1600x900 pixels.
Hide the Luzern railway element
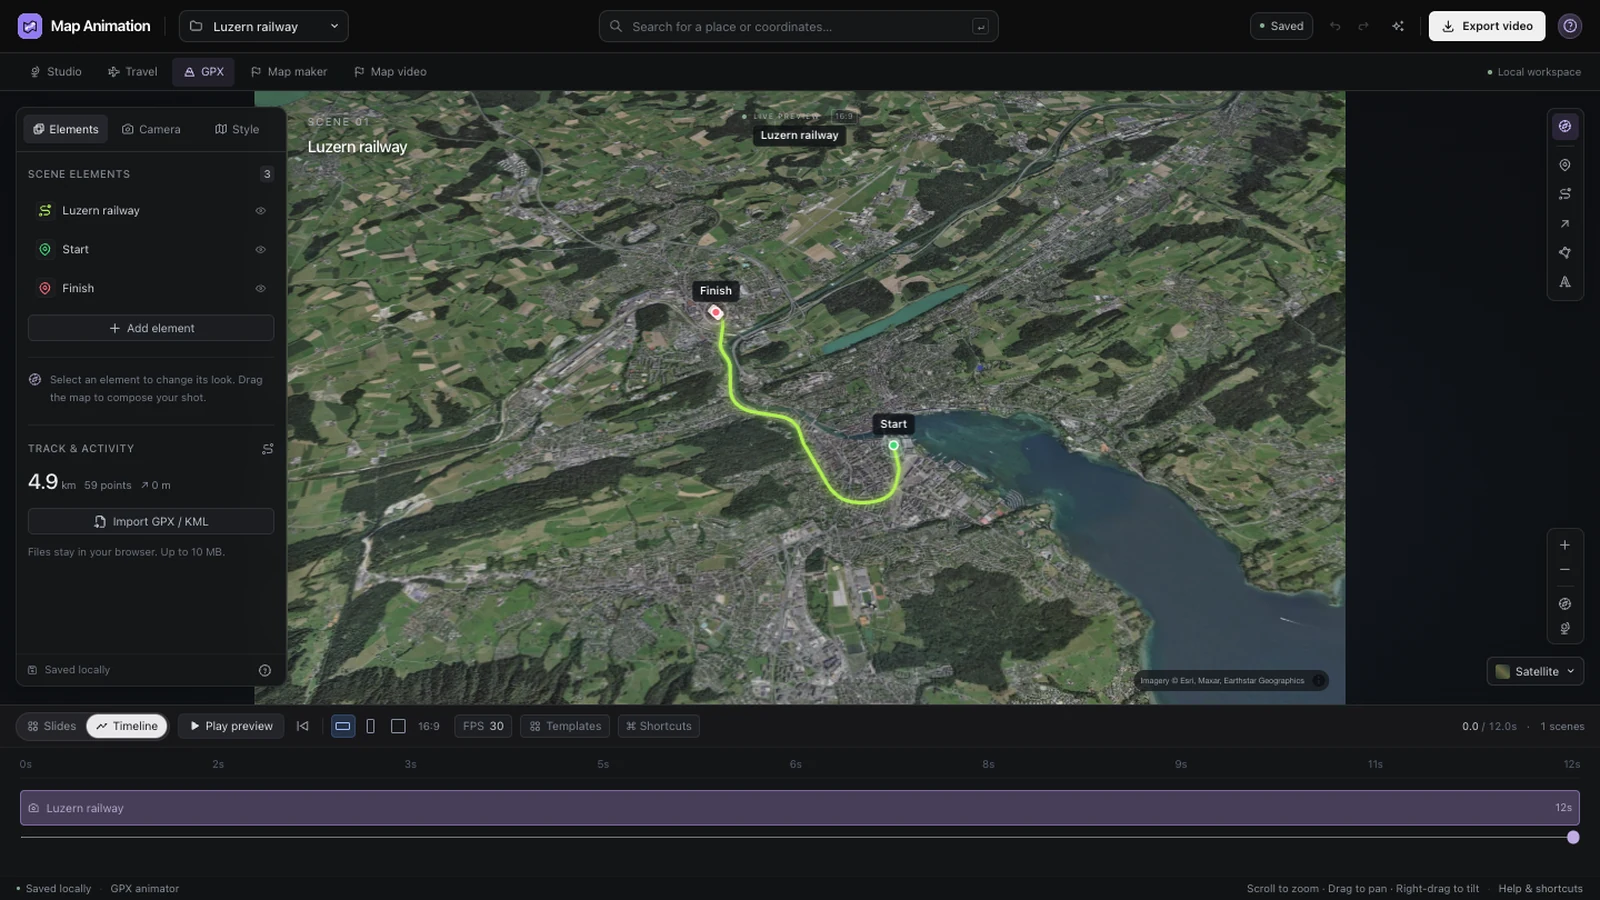(260, 211)
